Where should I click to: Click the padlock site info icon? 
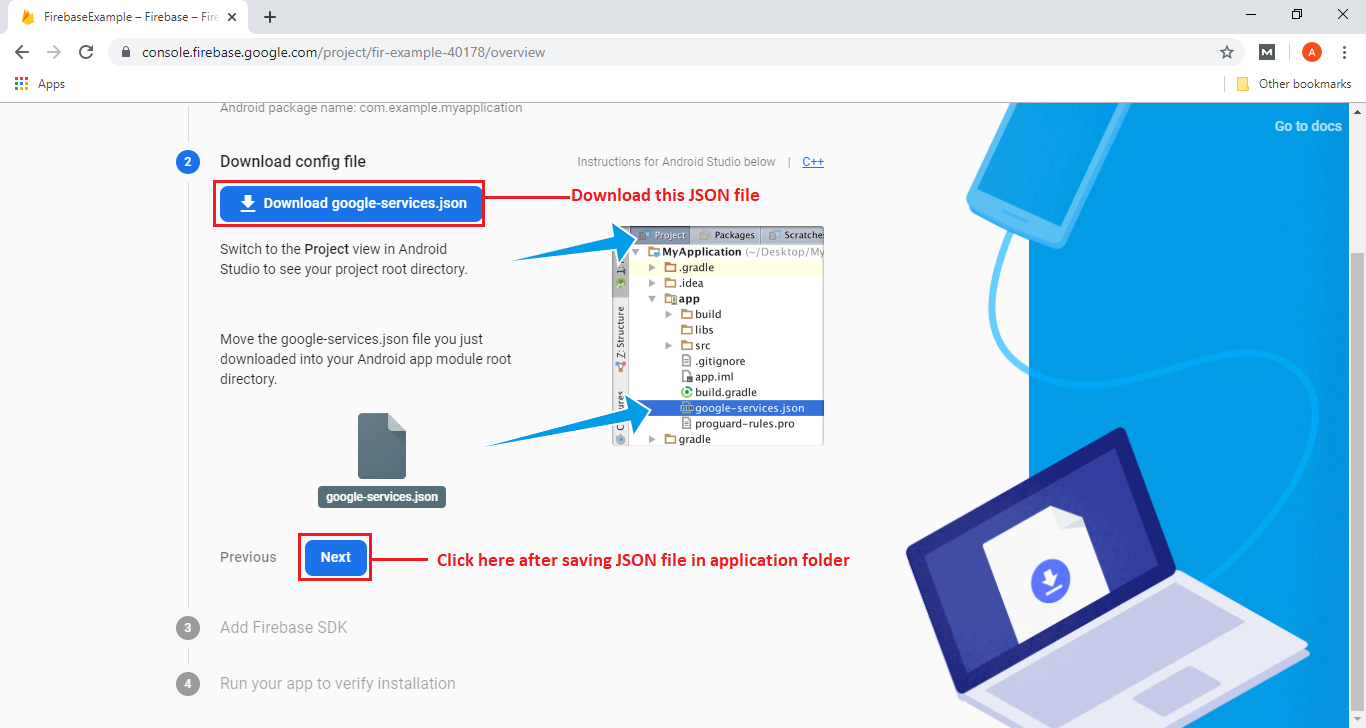(x=125, y=52)
